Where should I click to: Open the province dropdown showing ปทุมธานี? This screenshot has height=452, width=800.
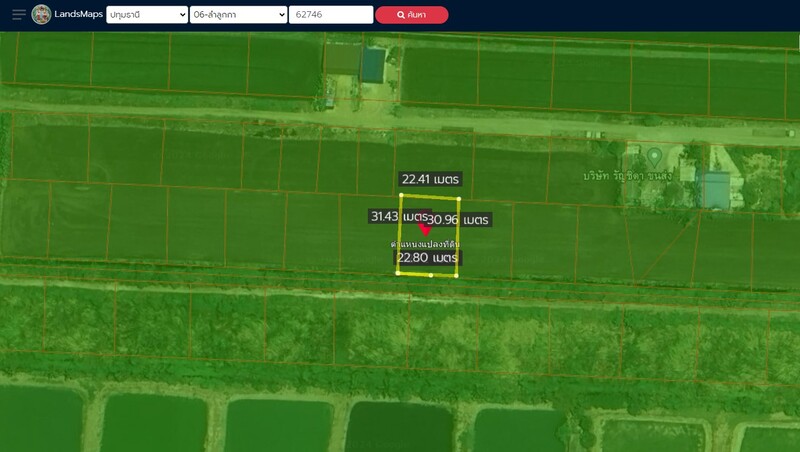pyautogui.click(x=147, y=15)
